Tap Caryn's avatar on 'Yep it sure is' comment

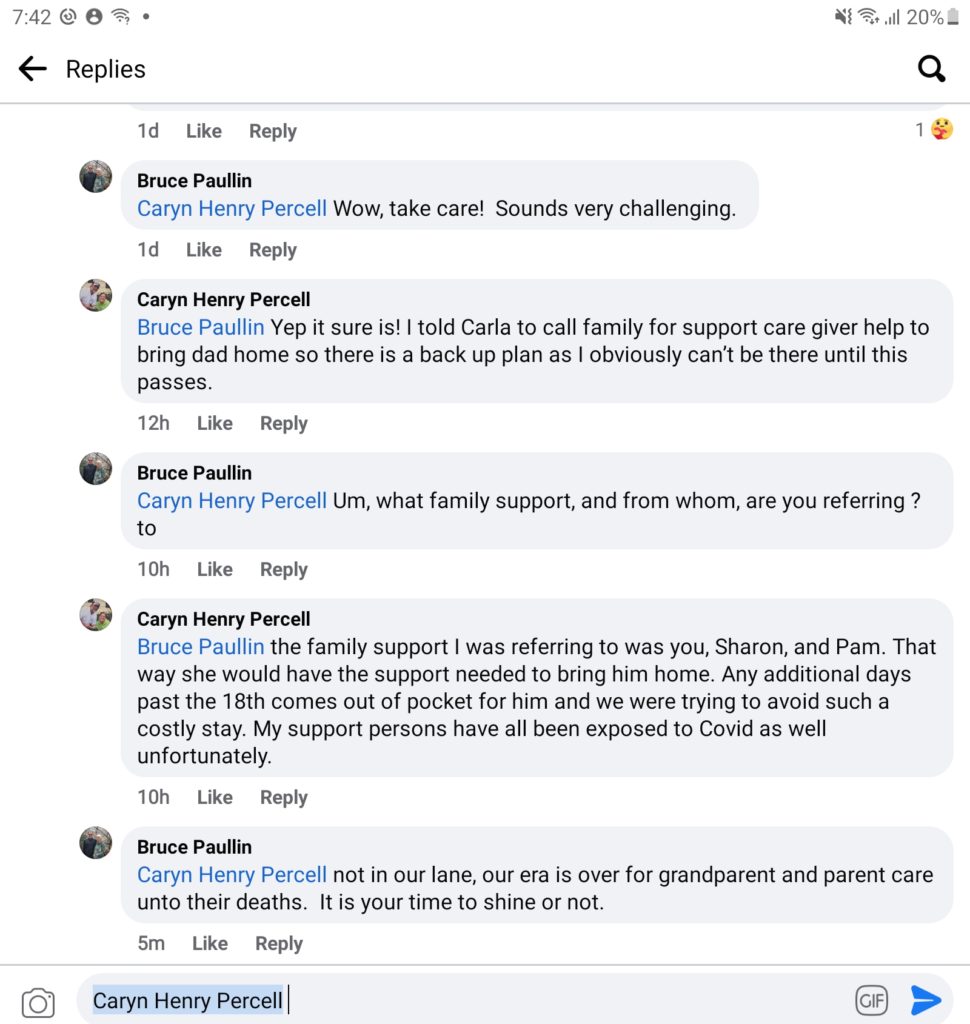click(96, 296)
